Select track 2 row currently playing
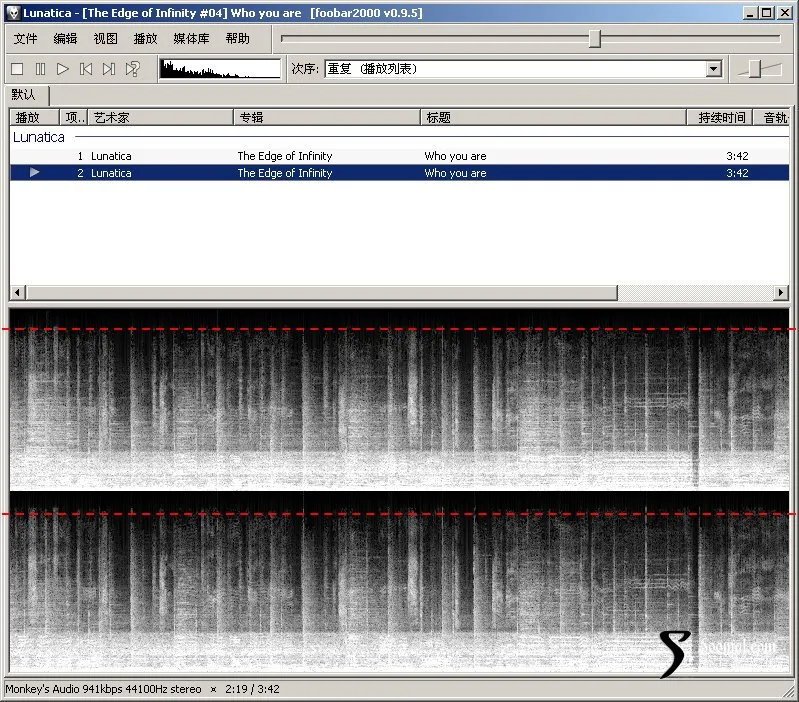The width and height of the screenshot is (799, 702). [x=400, y=173]
